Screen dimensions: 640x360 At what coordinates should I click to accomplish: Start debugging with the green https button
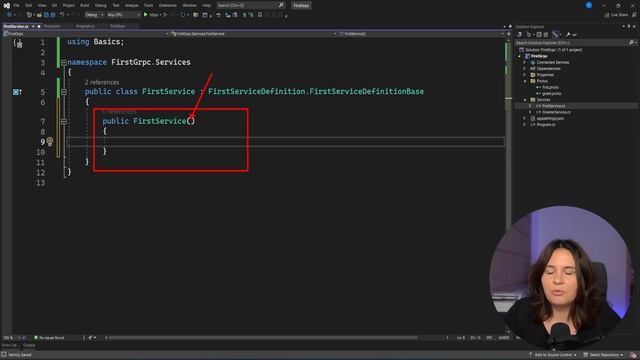click(151, 15)
